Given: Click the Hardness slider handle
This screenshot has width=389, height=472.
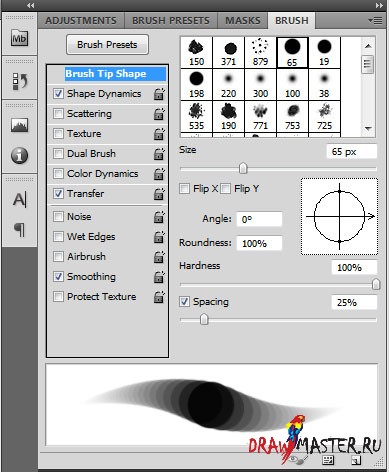Looking at the screenshot, I should [x=376, y=284].
